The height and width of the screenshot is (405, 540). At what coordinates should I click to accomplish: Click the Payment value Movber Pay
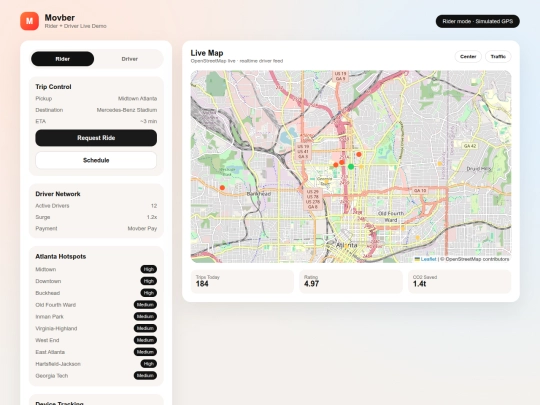click(x=142, y=228)
